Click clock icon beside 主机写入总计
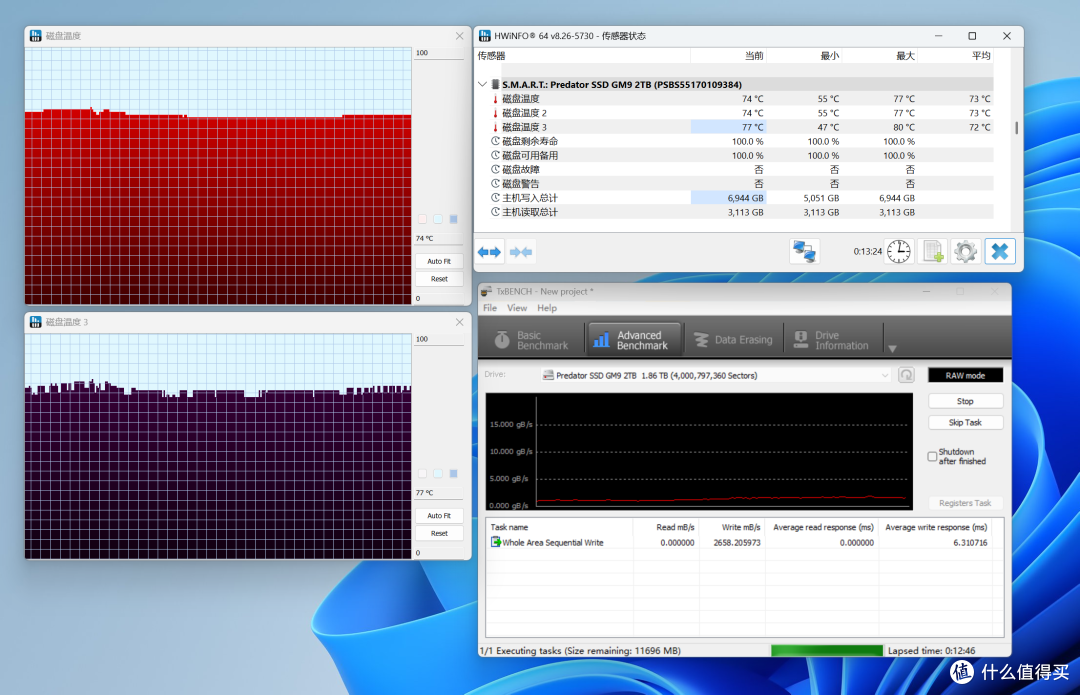Viewport: 1080px width, 695px height. (x=495, y=198)
